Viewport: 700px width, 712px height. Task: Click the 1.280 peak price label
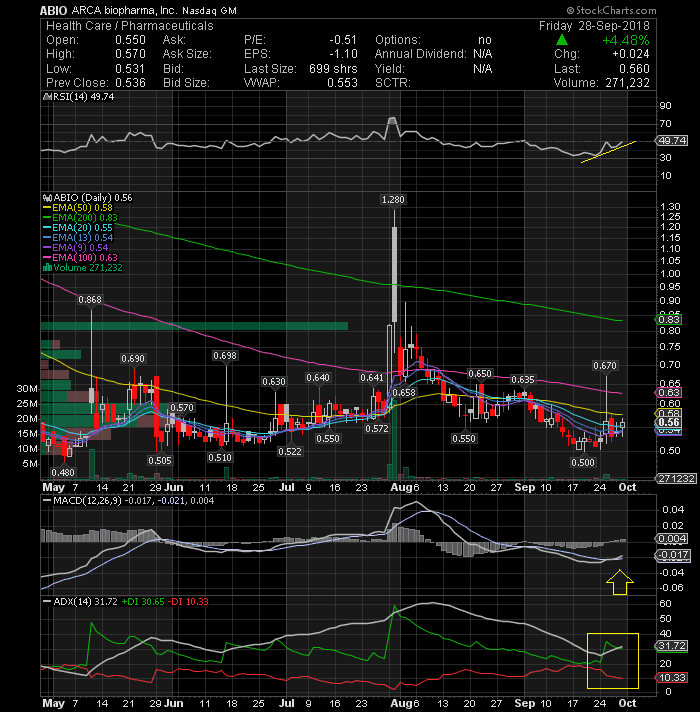coord(393,199)
